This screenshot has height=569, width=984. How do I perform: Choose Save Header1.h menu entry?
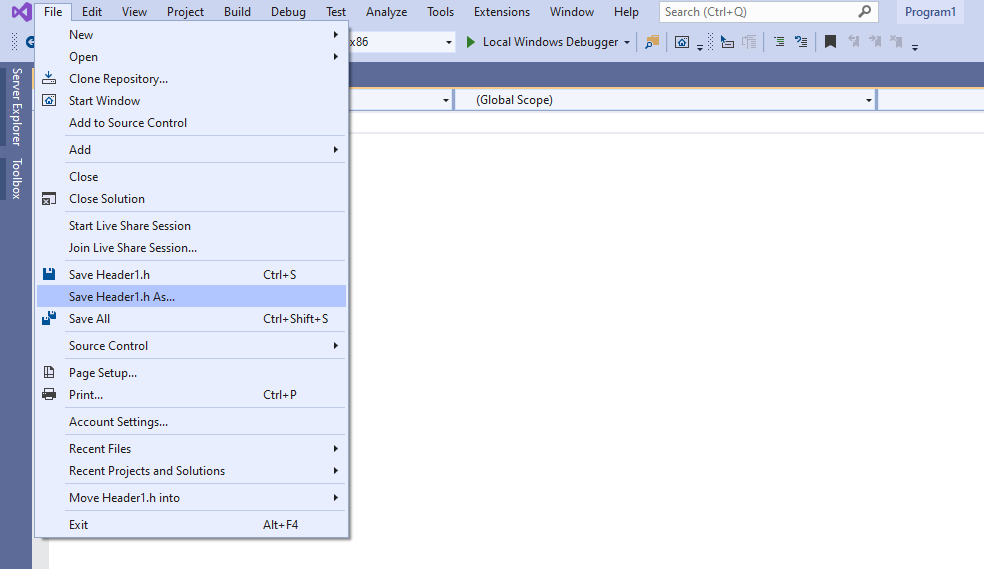pos(191,274)
